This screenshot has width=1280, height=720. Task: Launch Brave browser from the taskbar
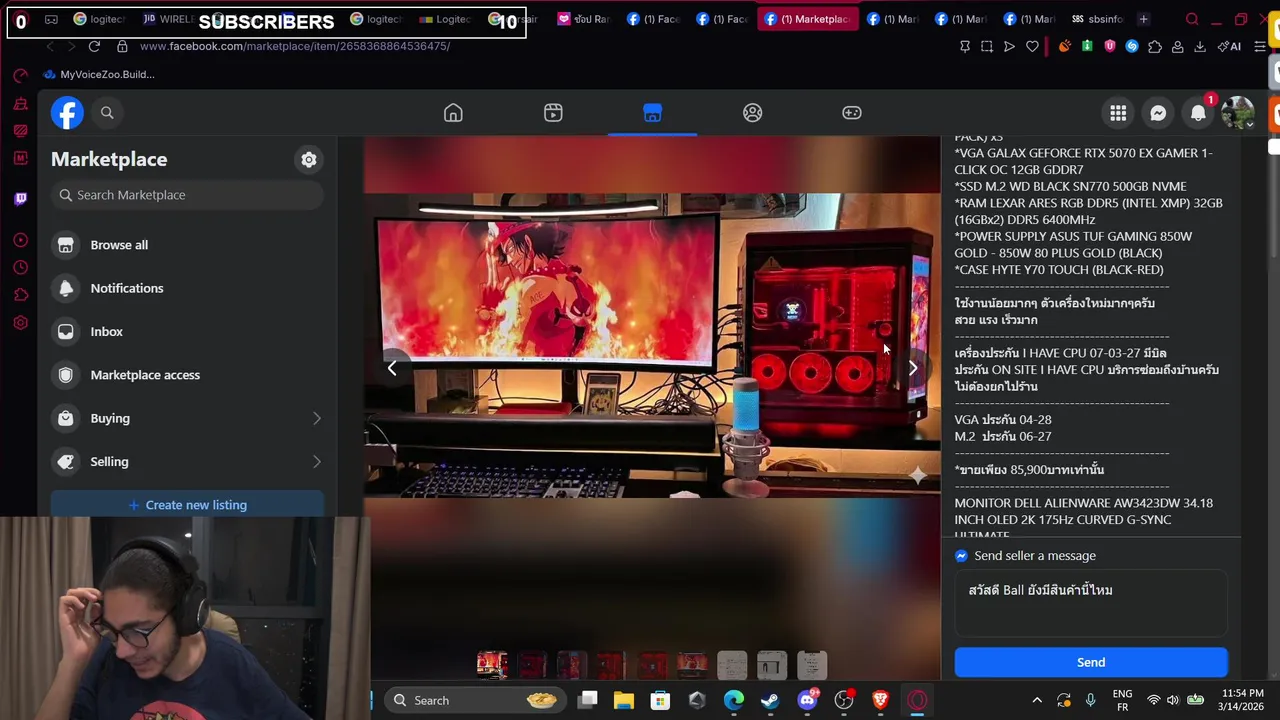point(880,700)
